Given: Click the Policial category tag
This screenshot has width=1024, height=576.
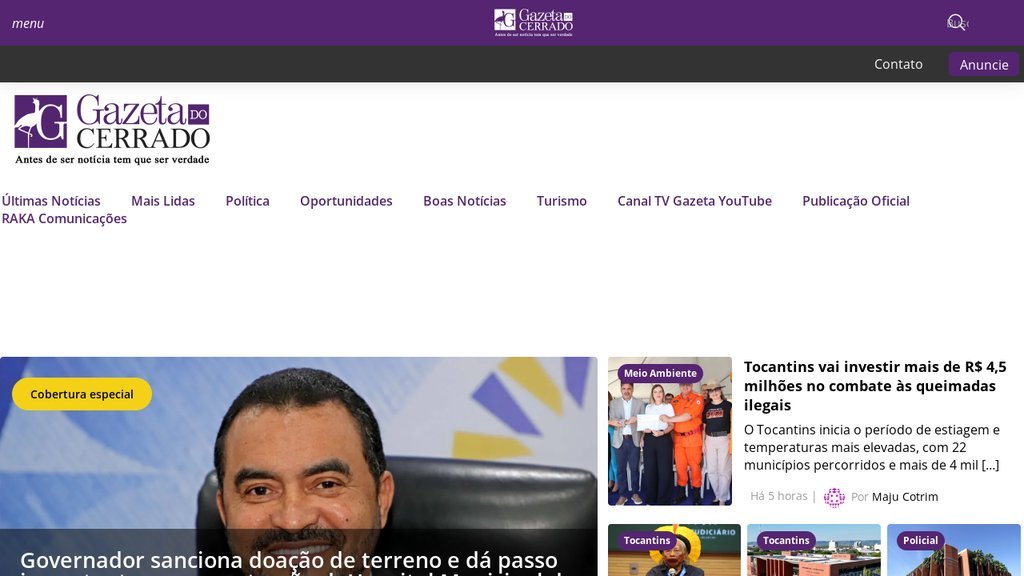Looking at the screenshot, I should (x=920, y=540).
